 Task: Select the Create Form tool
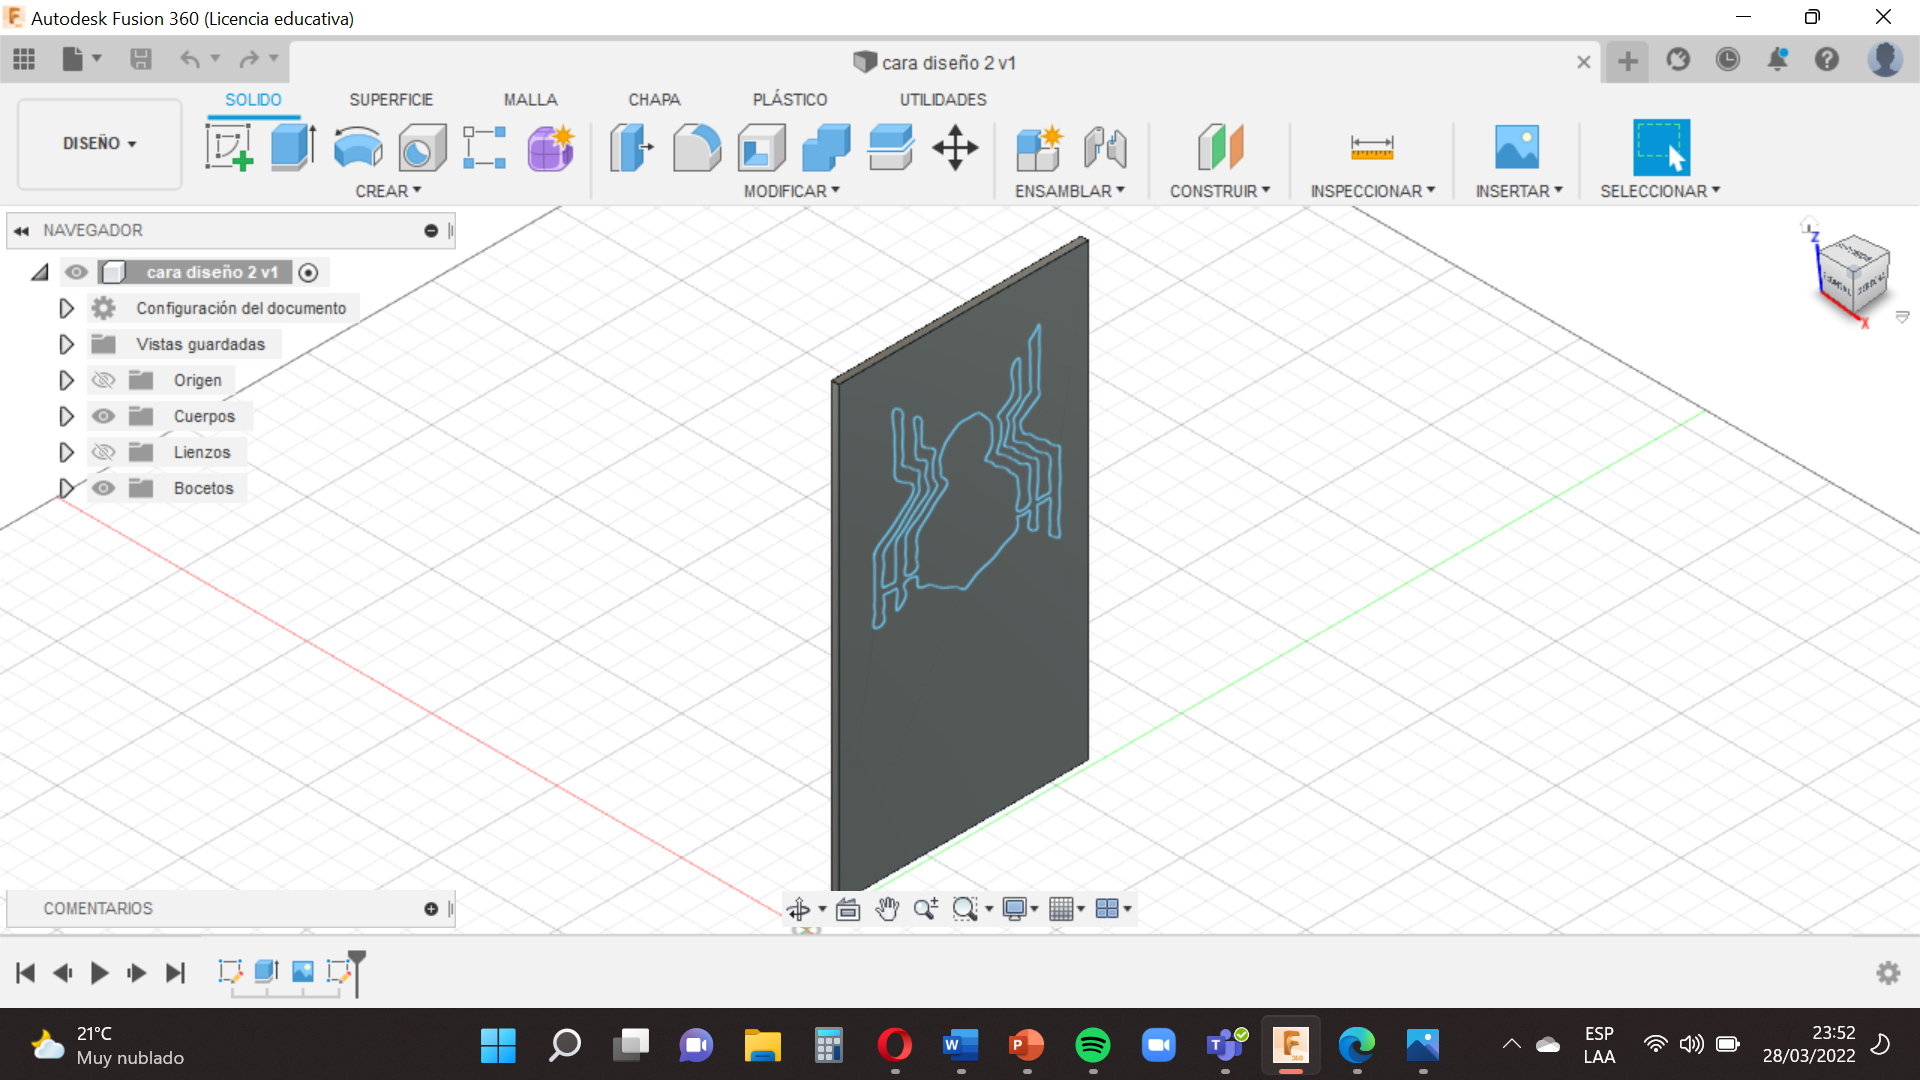pyautogui.click(x=551, y=148)
